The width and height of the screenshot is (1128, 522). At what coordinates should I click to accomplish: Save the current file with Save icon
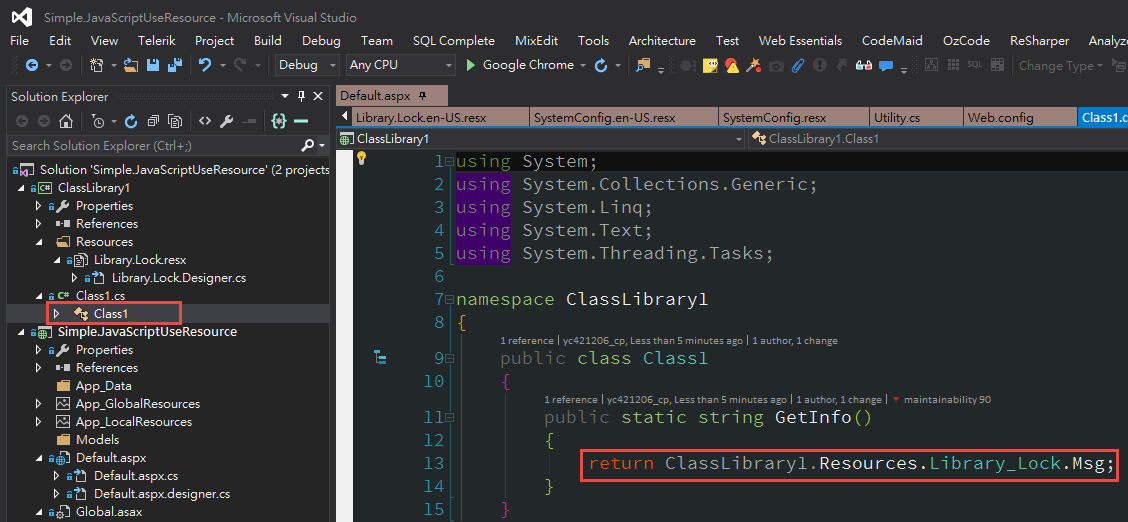click(x=153, y=65)
